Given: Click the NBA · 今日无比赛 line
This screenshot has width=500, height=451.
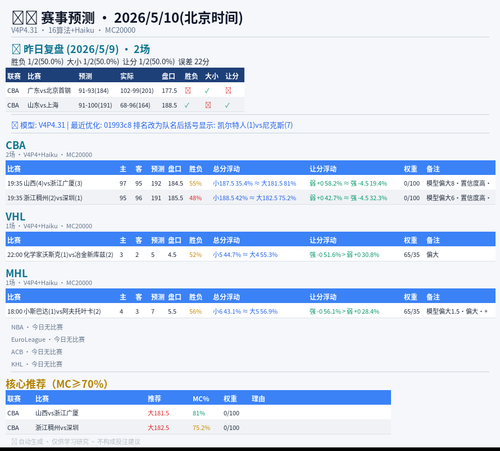Looking at the screenshot, I should click(37, 327).
